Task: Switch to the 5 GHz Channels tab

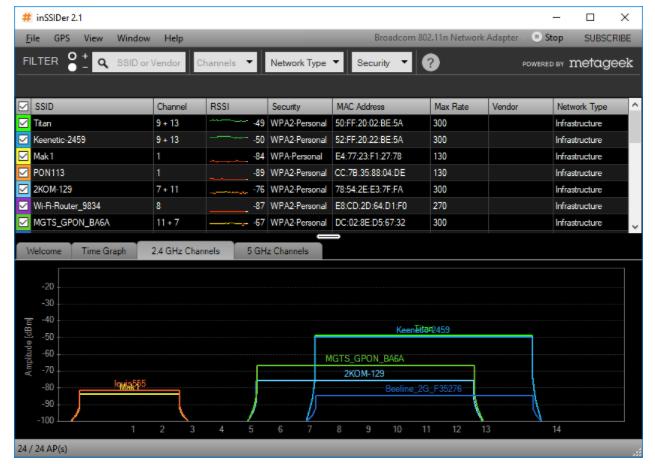Action: click(x=278, y=251)
